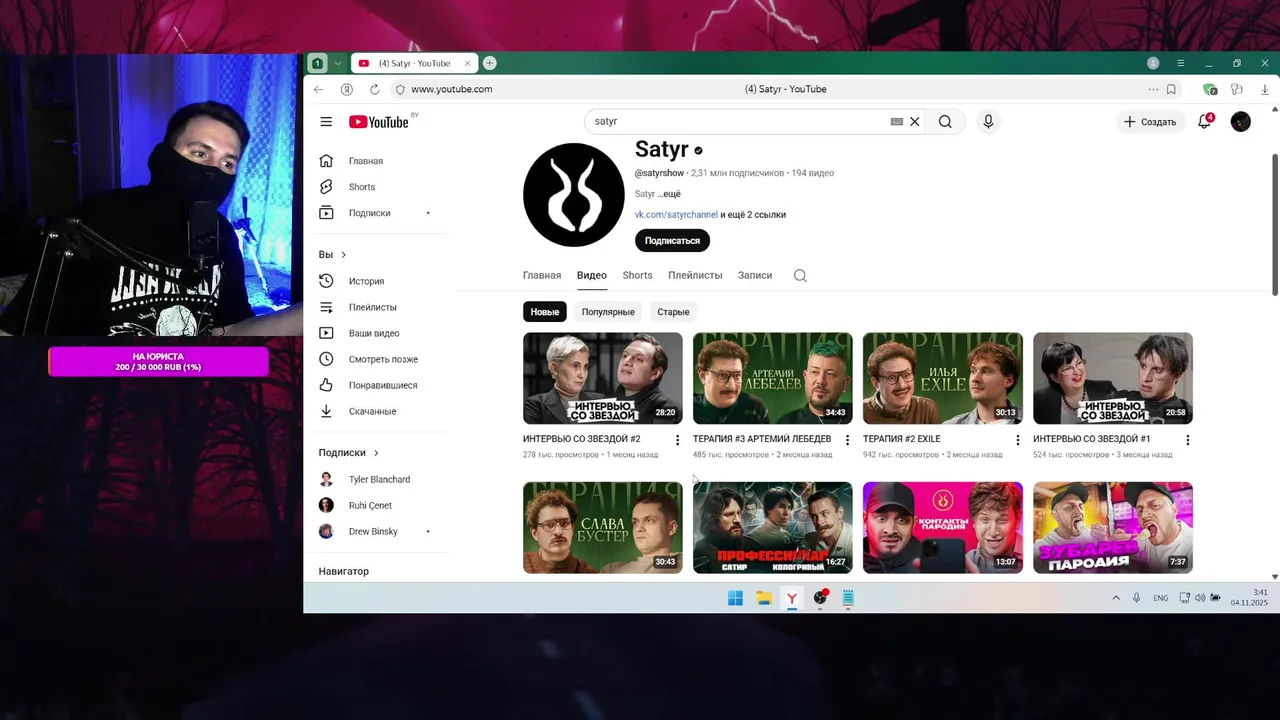
Task: Open the vk.com/satyrchannel link
Action: click(x=676, y=215)
